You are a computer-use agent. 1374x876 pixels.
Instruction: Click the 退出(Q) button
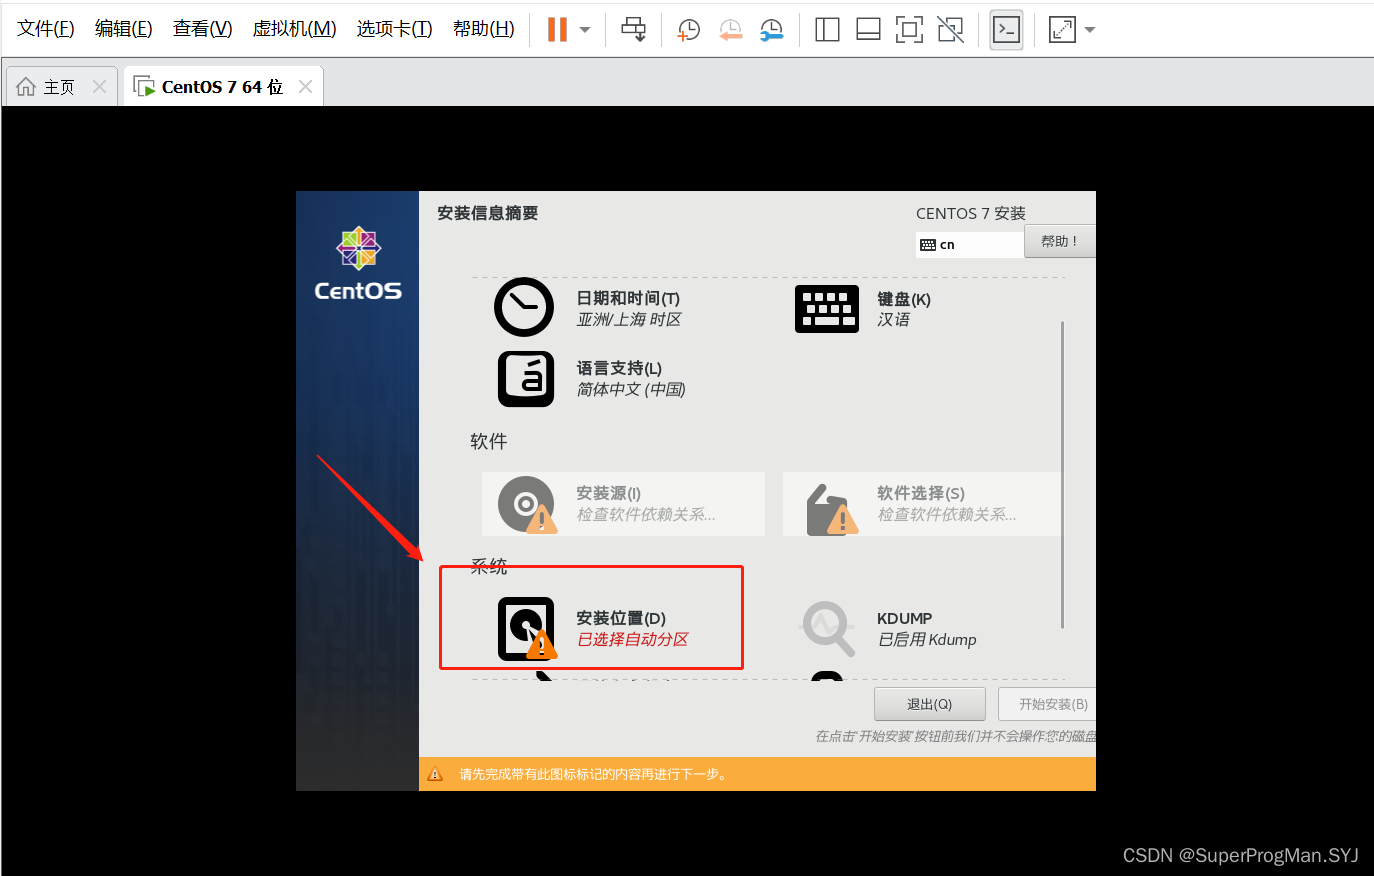(x=930, y=704)
